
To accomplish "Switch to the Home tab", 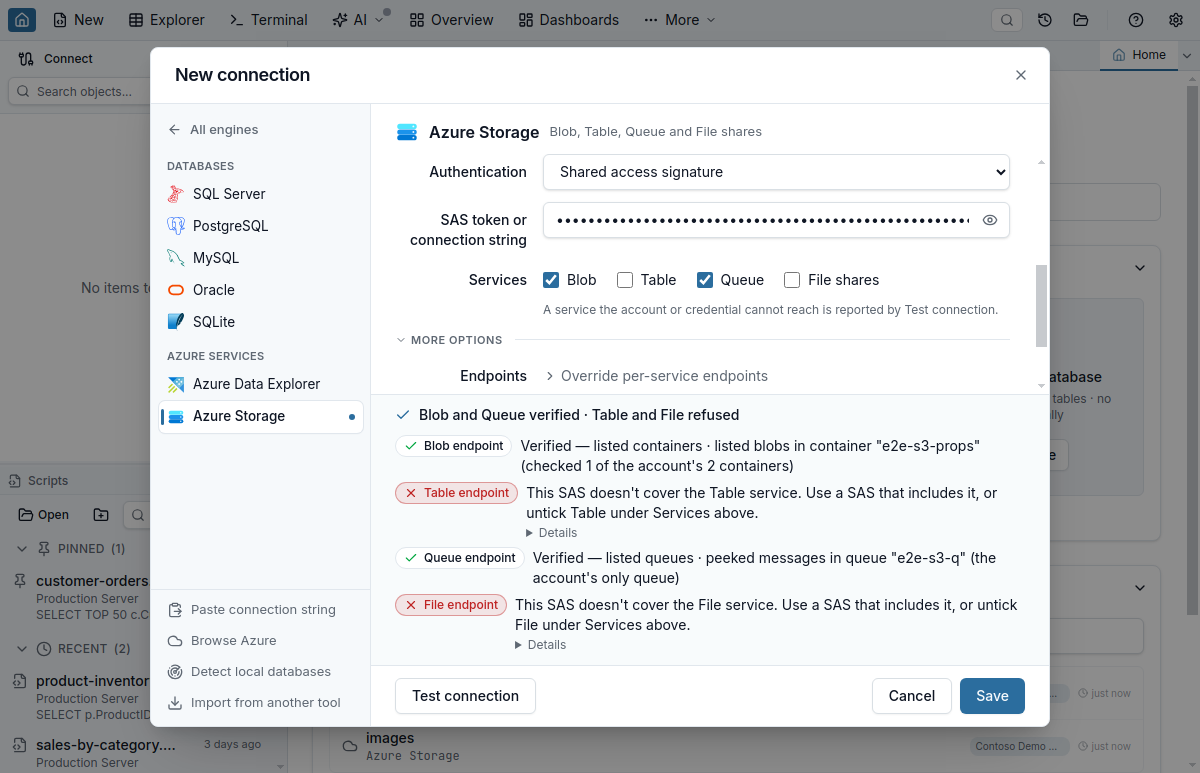I will 1139,55.
